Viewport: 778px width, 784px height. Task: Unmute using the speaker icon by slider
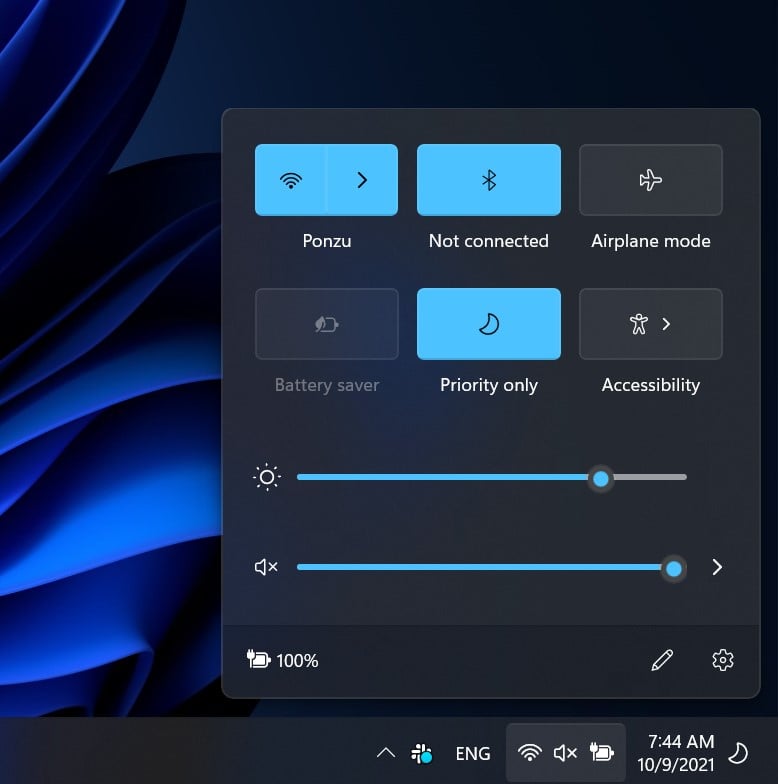tap(266, 567)
